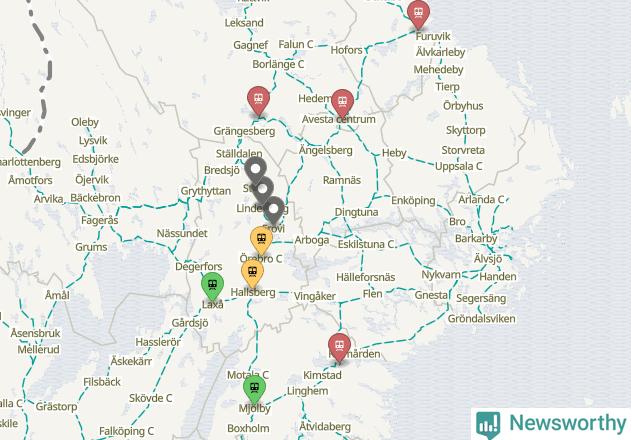Viewport: 631px width, 440px height.
Task: Click the gray pin near Frövi
Action: [x=274, y=210]
